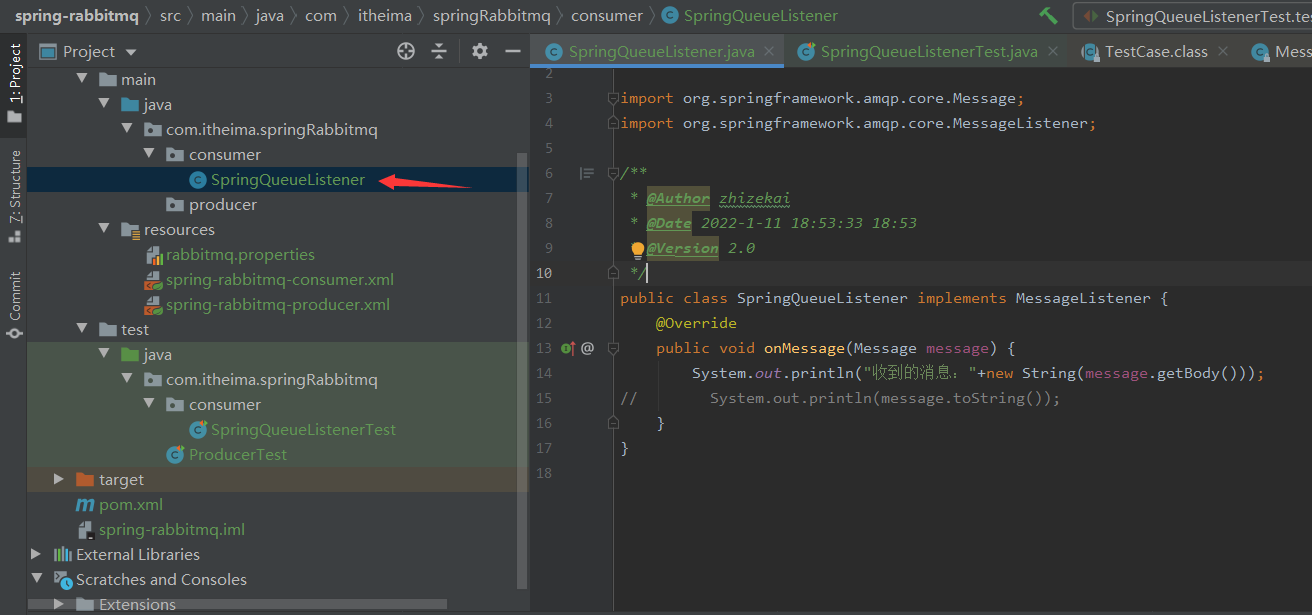Fold the Javadoc comment at line 6
Screen dimensions: 1312x615
click(x=614, y=173)
